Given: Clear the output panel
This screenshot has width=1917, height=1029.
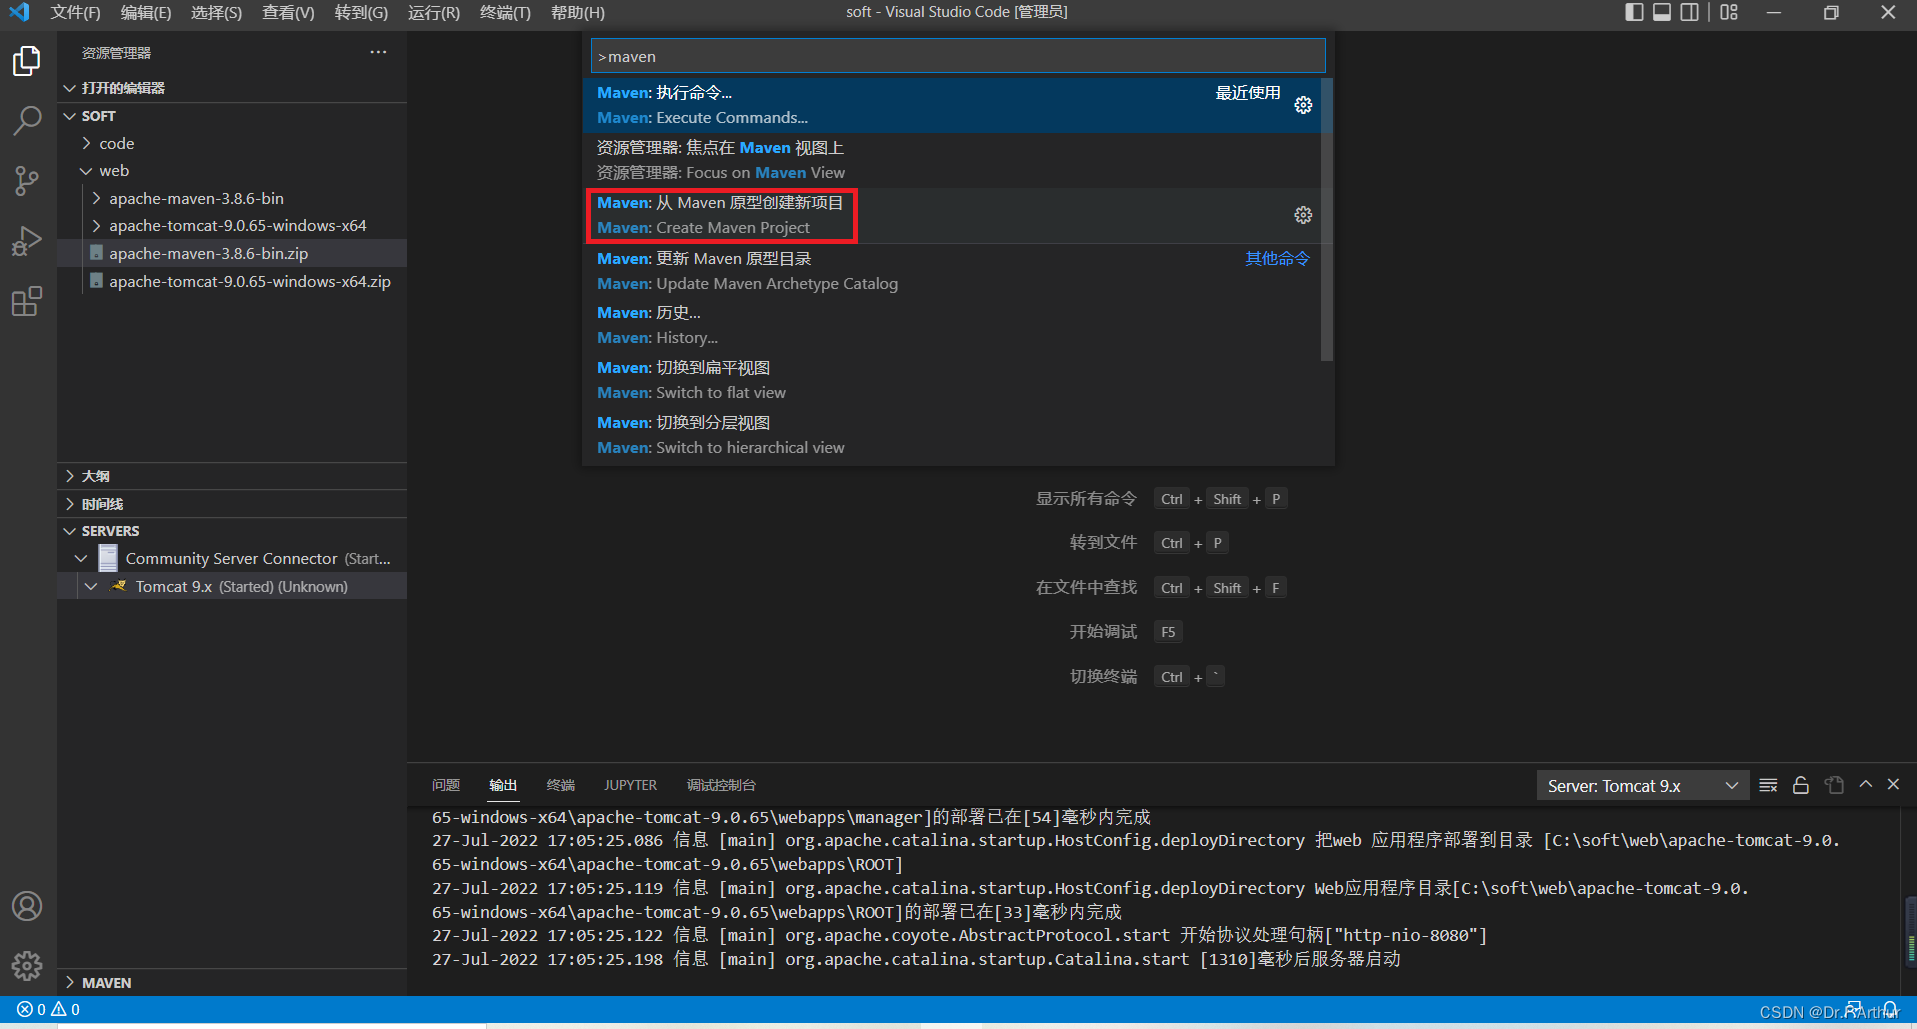Looking at the screenshot, I should pos(1768,785).
